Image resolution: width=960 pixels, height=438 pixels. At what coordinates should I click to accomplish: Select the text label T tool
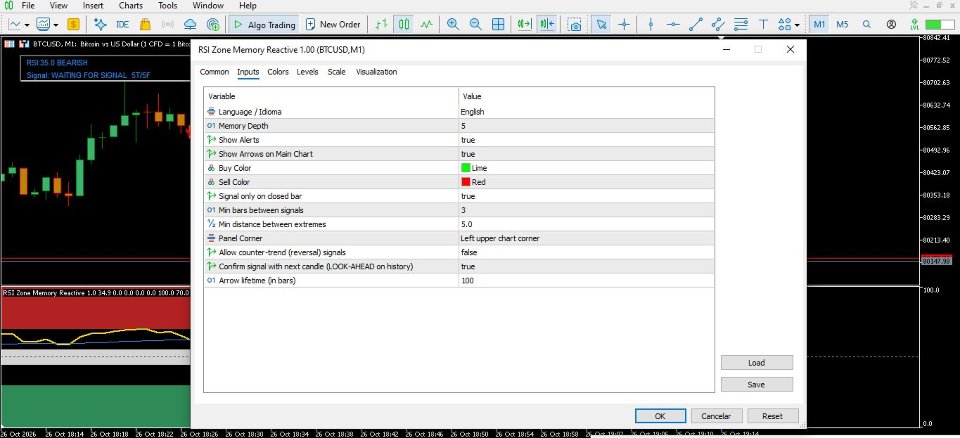[x=763, y=25]
